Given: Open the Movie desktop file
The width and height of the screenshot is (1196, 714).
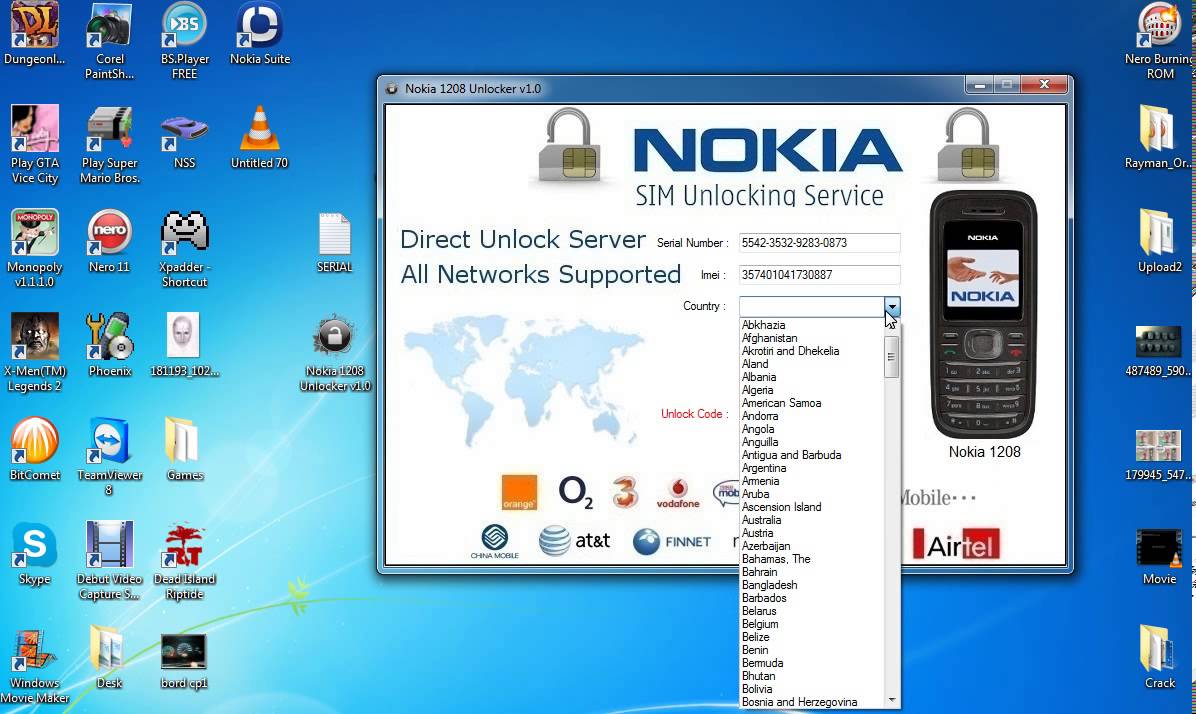Looking at the screenshot, I should [1159, 558].
